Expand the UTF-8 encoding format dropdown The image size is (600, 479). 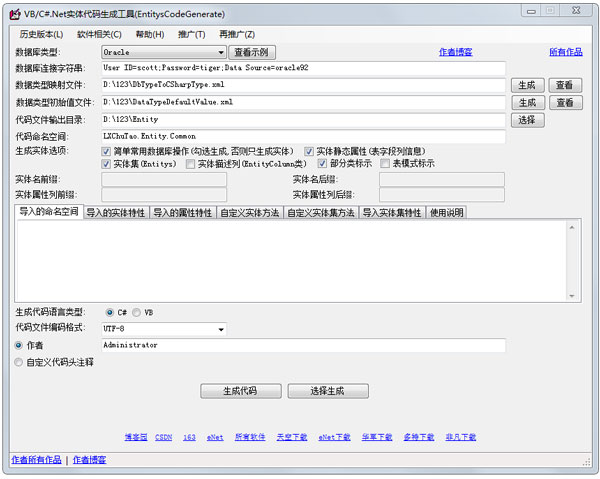220,328
